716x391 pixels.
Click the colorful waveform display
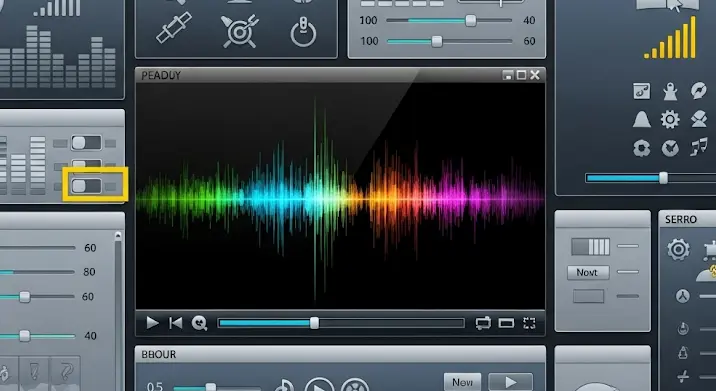[340, 196]
